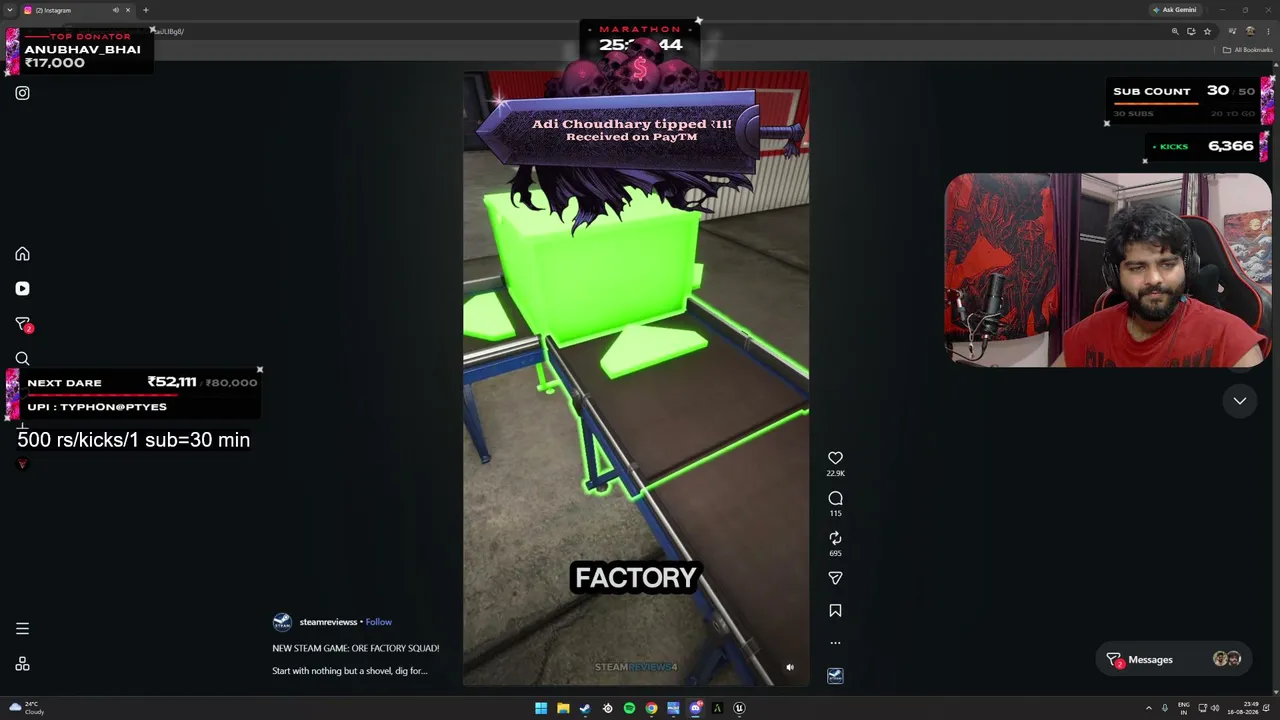1280x720 pixels.
Task: Open comments on the reel
Action: 835,498
